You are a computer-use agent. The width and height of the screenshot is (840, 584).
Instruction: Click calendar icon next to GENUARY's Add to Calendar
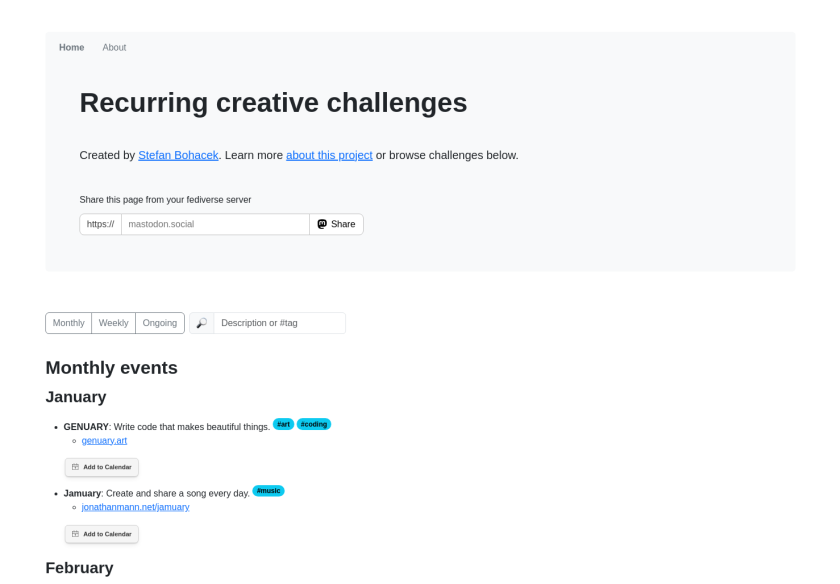click(76, 467)
